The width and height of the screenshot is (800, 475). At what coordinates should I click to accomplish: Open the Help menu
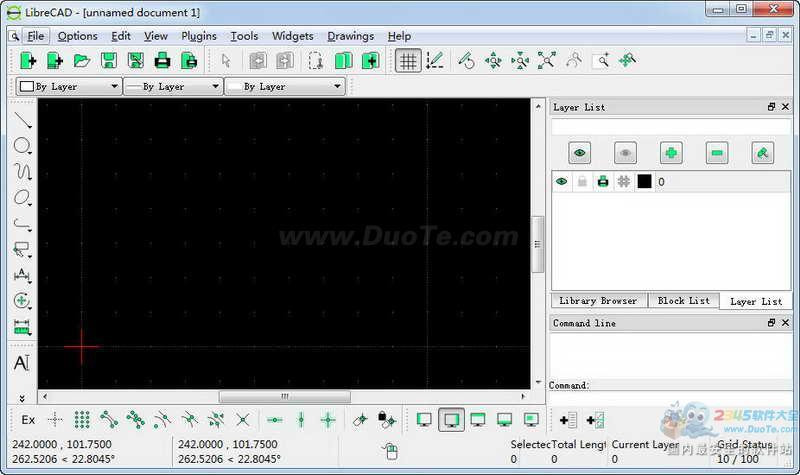pos(399,36)
